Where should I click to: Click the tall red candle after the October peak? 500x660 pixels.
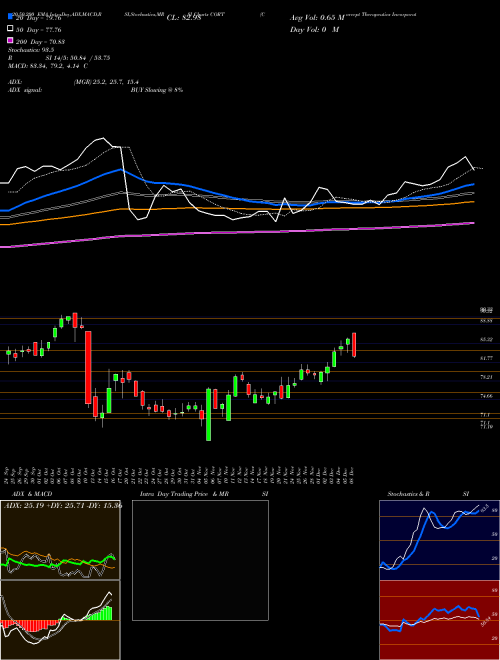88,367
